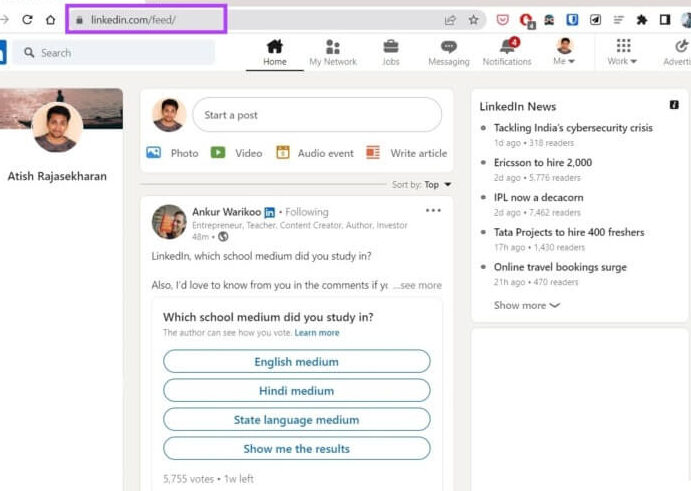Expand post text with see more
691x491 pixels.
tap(418, 285)
